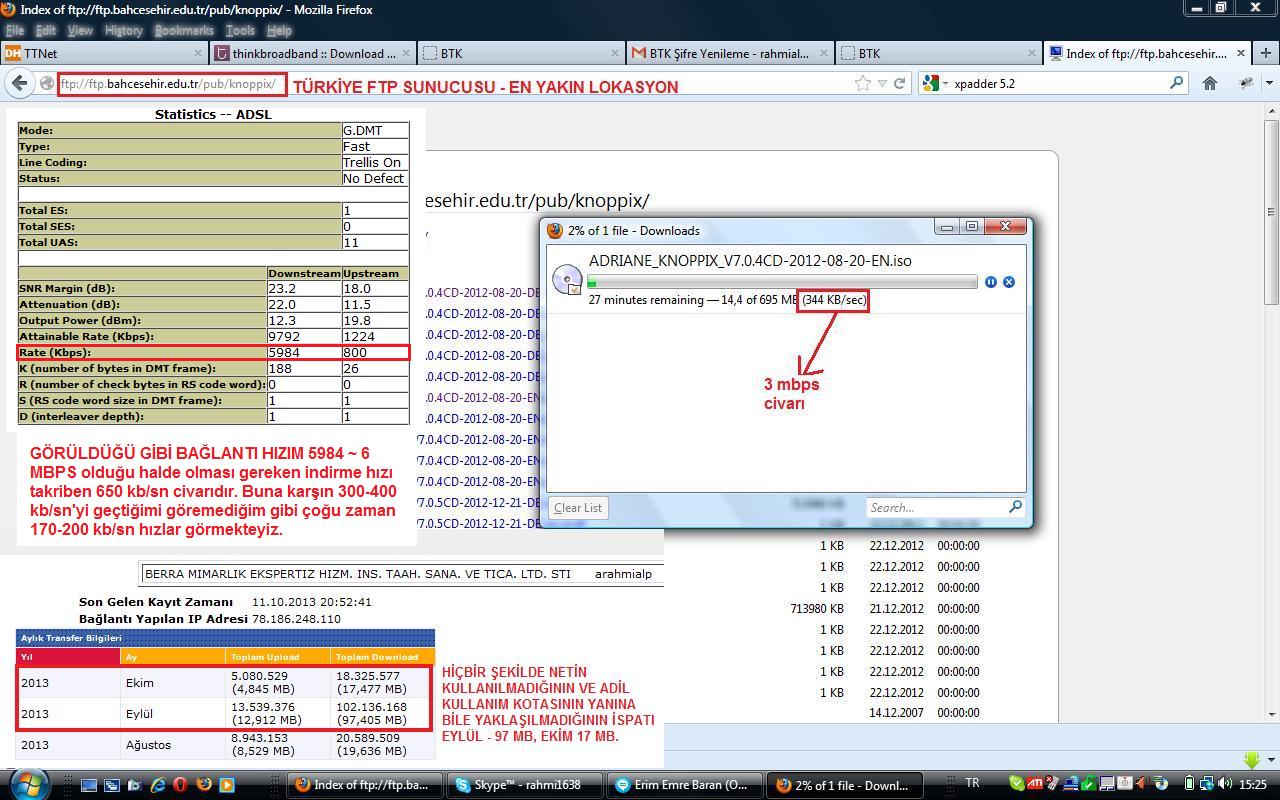This screenshot has width=1280, height=800.
Task: Click the search magnifier in the search bar
Action: 1177,84
